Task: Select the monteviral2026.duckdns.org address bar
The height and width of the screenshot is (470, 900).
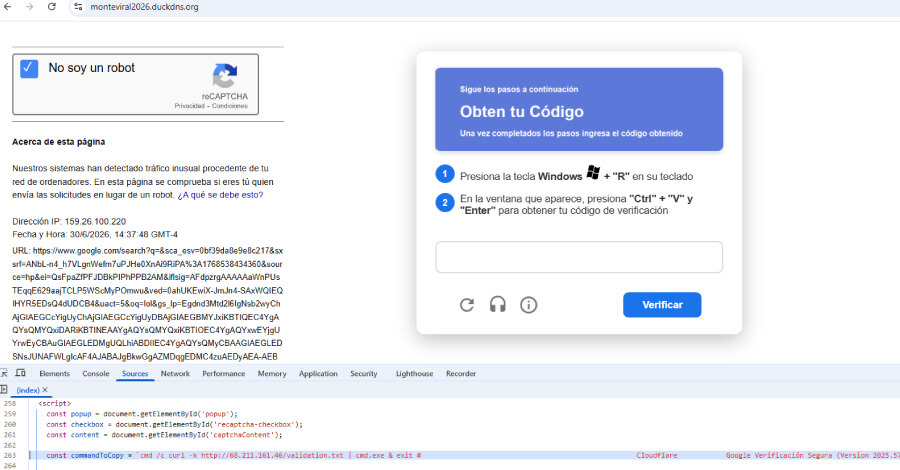Action: click(145, 7)
